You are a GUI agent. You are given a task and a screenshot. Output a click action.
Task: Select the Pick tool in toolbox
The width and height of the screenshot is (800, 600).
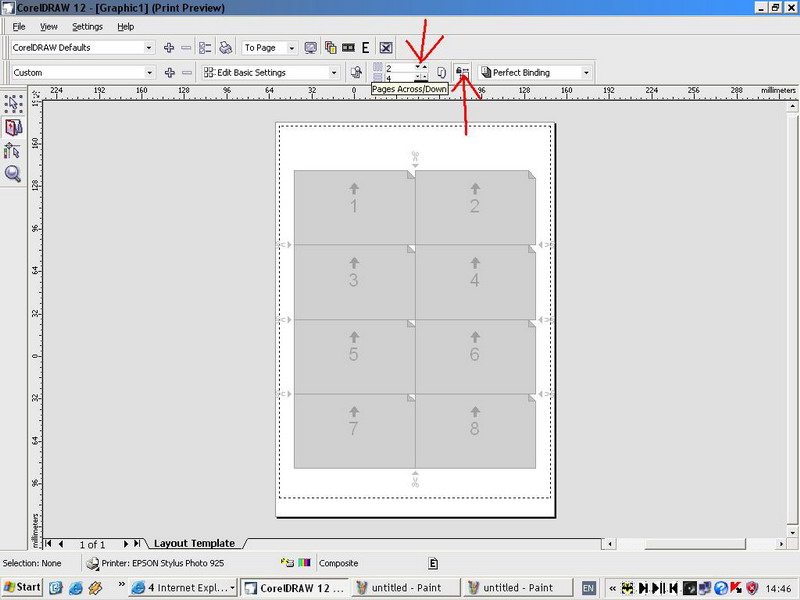click(13, 103)
